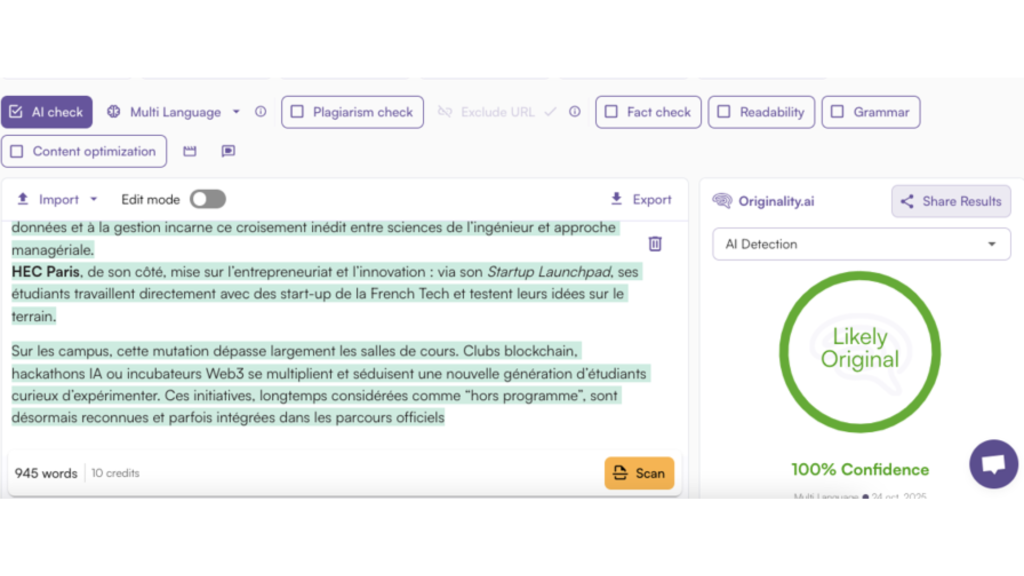Open the chat support bubble
Viewport: 1024px width, 576px height.
coord(993,464)
